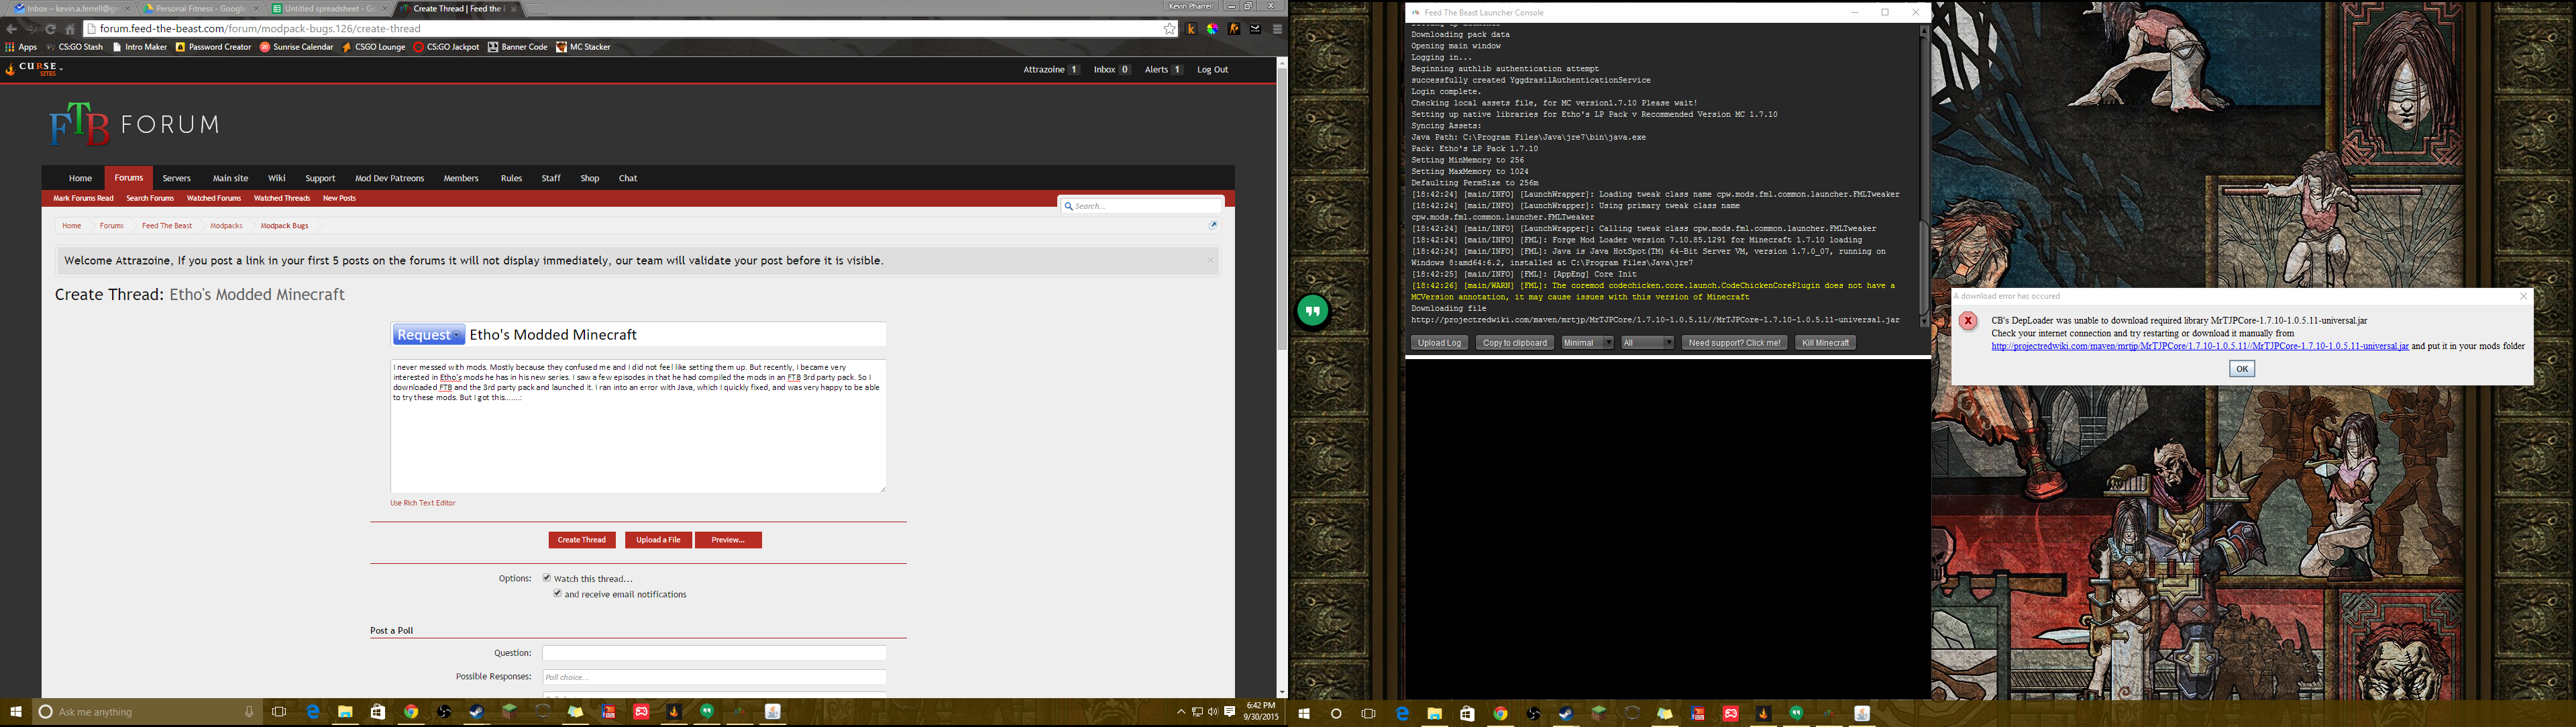
Task: Click Use Rich Text Editor link
Action: [423, 503]
